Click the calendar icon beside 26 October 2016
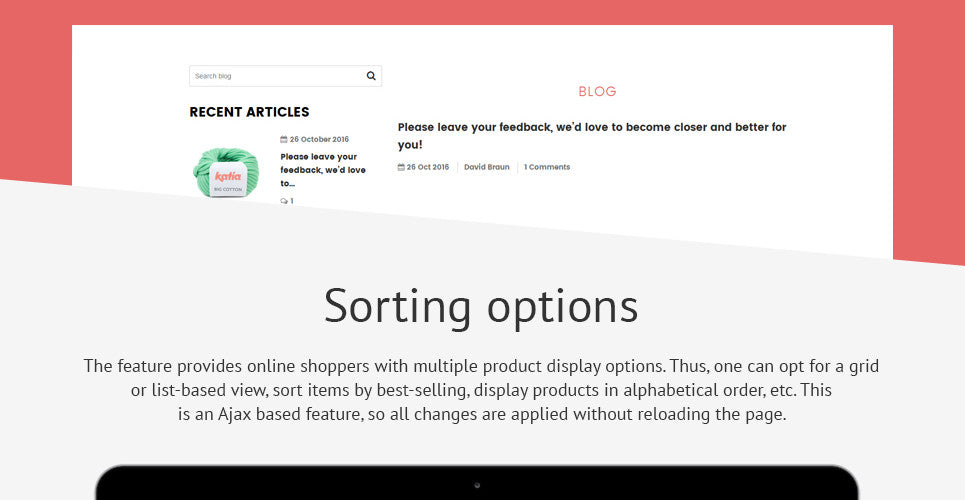Screen dimensions: 965x500 click(284, 139)
